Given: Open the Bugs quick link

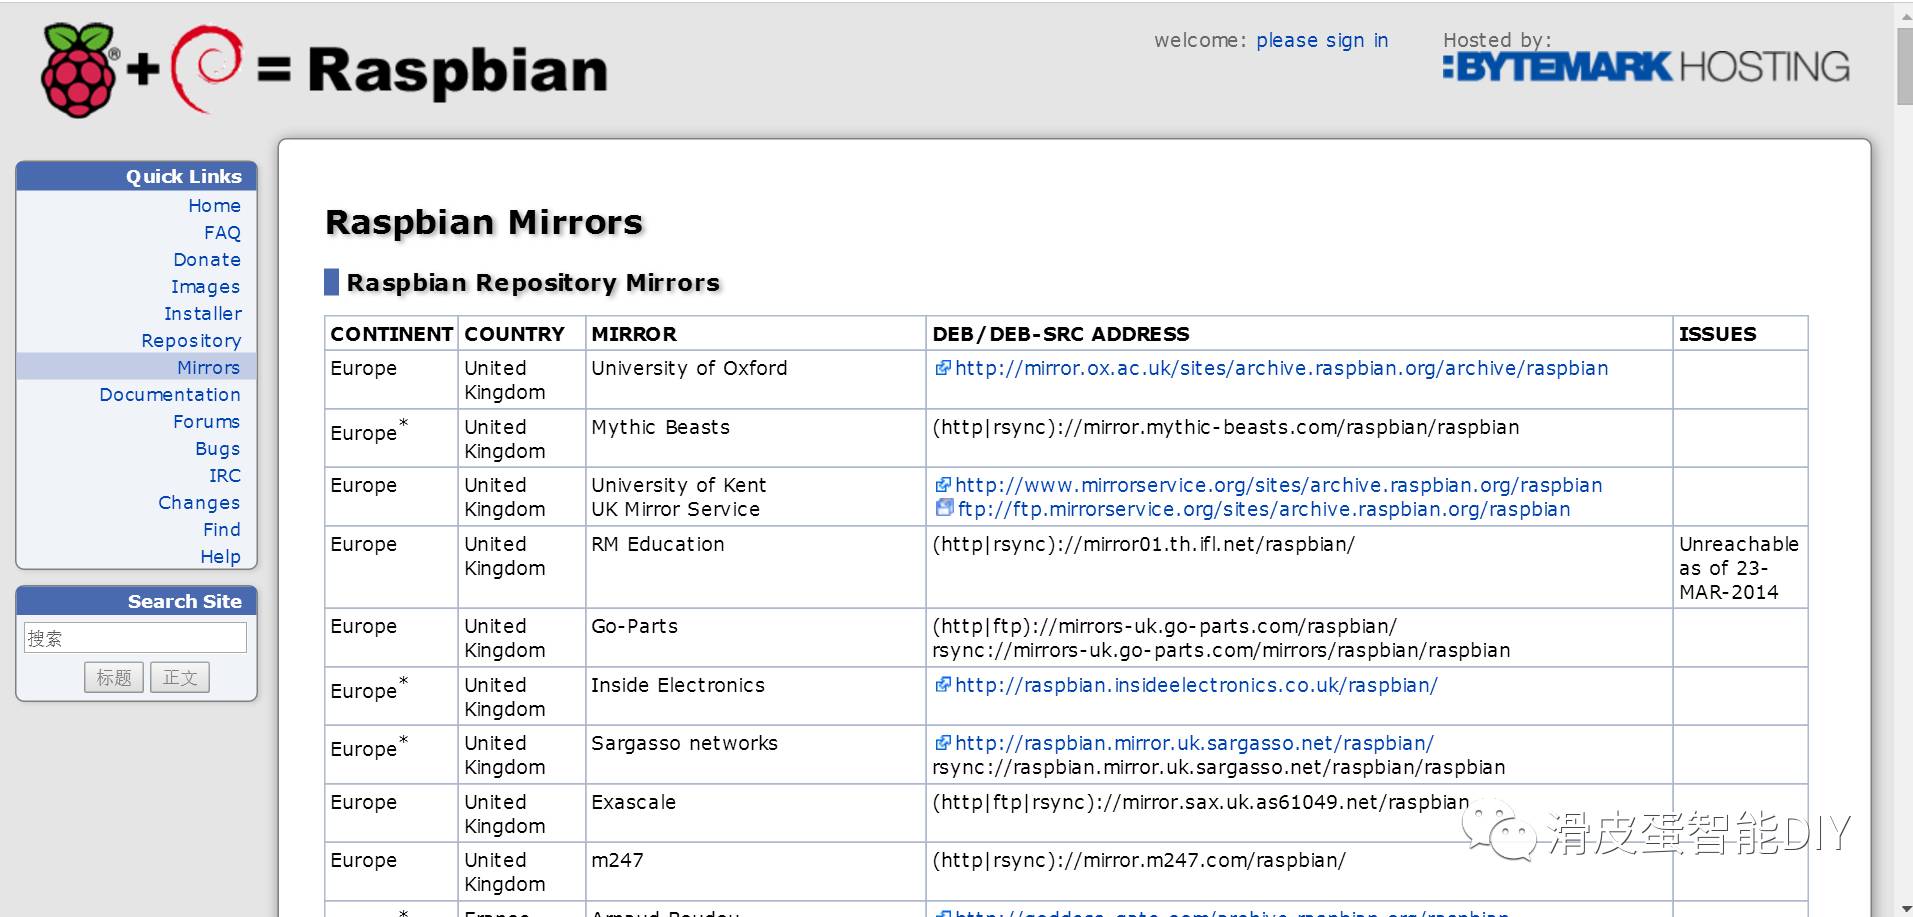Looking at the screenshot, I should pos(218,448).
